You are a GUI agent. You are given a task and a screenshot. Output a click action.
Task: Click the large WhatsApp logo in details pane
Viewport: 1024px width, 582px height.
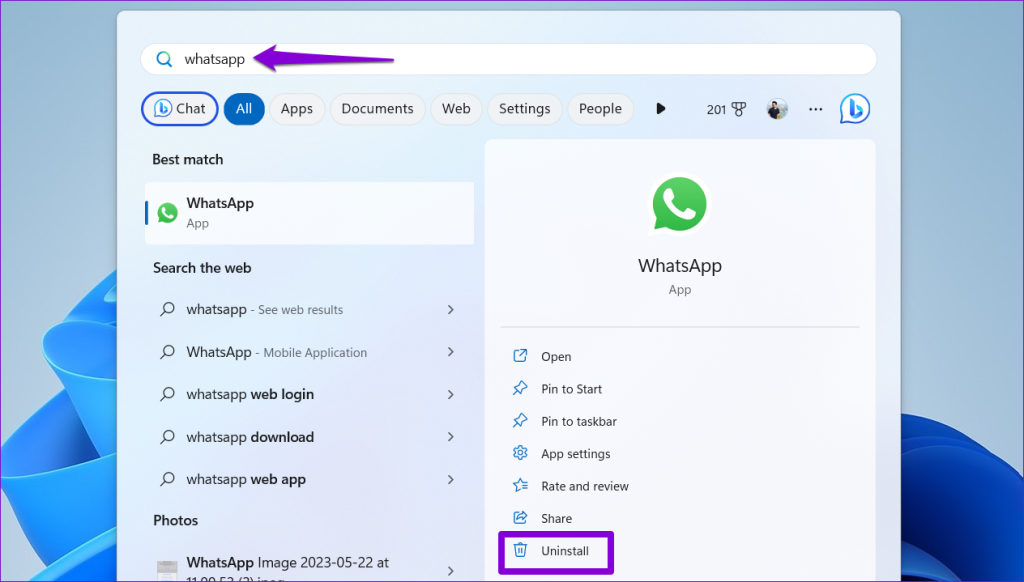tap(679, 204)
